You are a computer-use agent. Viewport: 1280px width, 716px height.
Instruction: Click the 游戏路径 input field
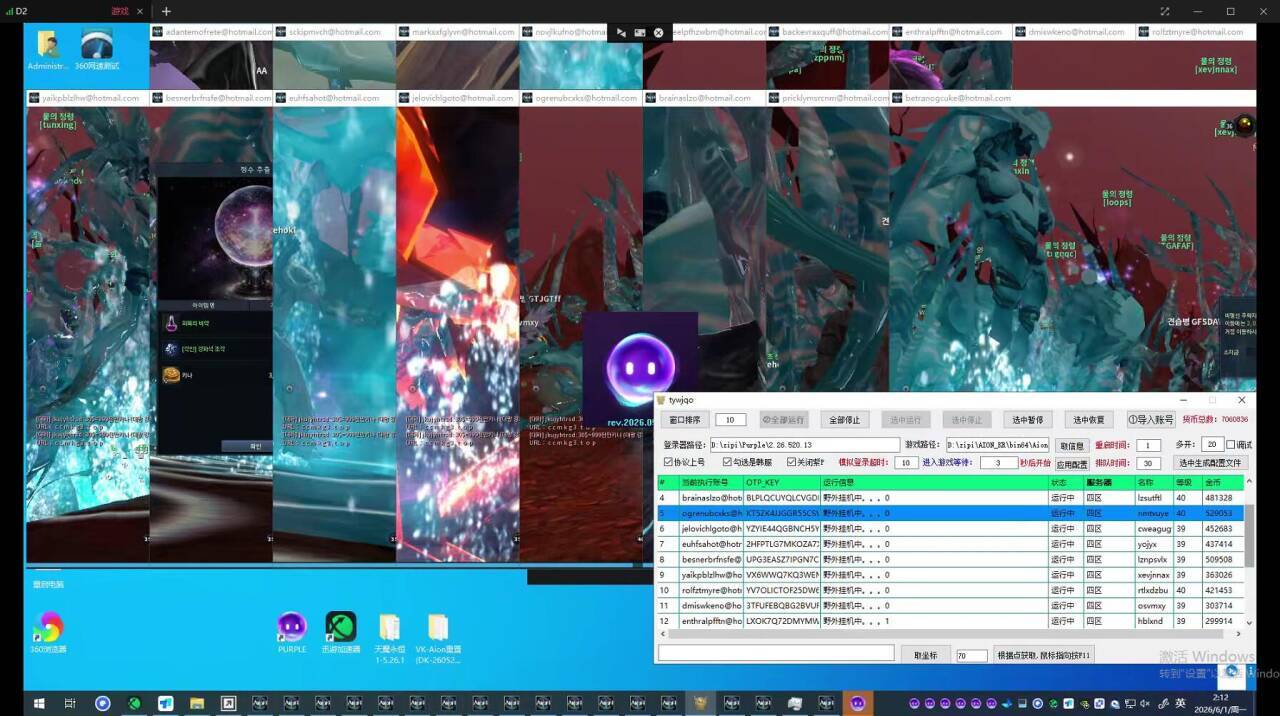tap(998, 445)
